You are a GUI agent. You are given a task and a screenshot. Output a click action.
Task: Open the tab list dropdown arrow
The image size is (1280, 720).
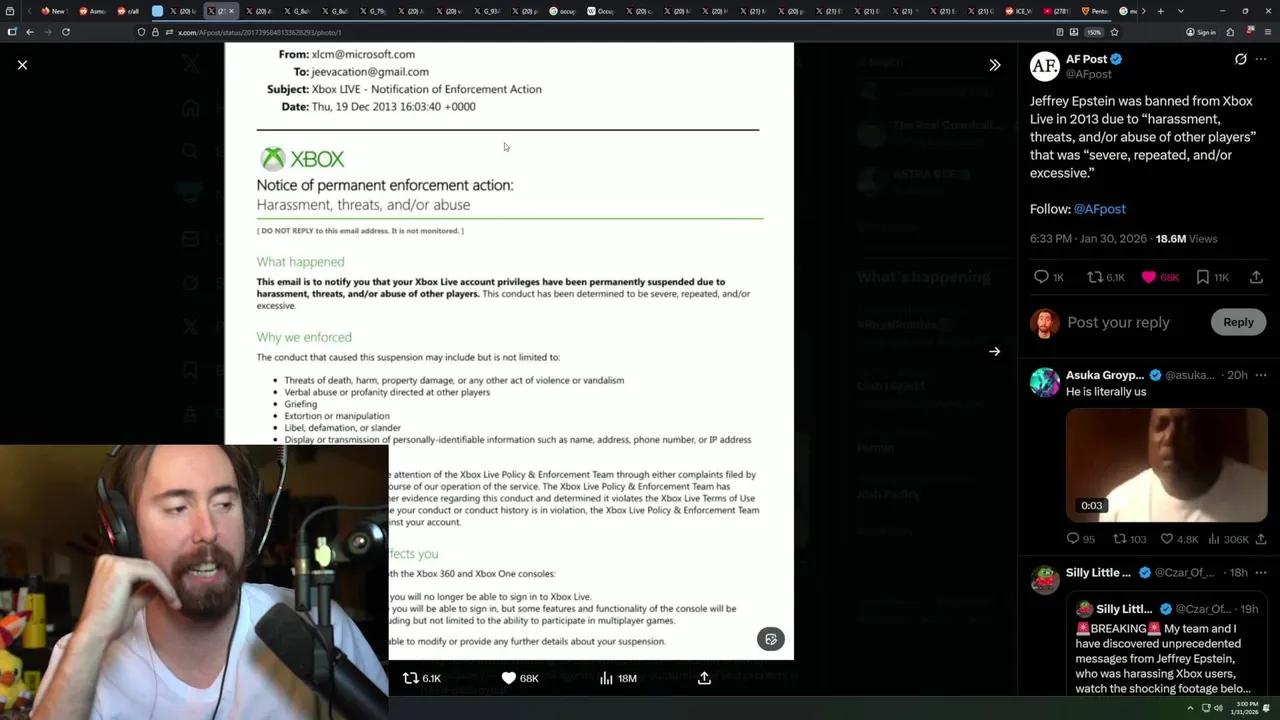(x=1181, y=11)
